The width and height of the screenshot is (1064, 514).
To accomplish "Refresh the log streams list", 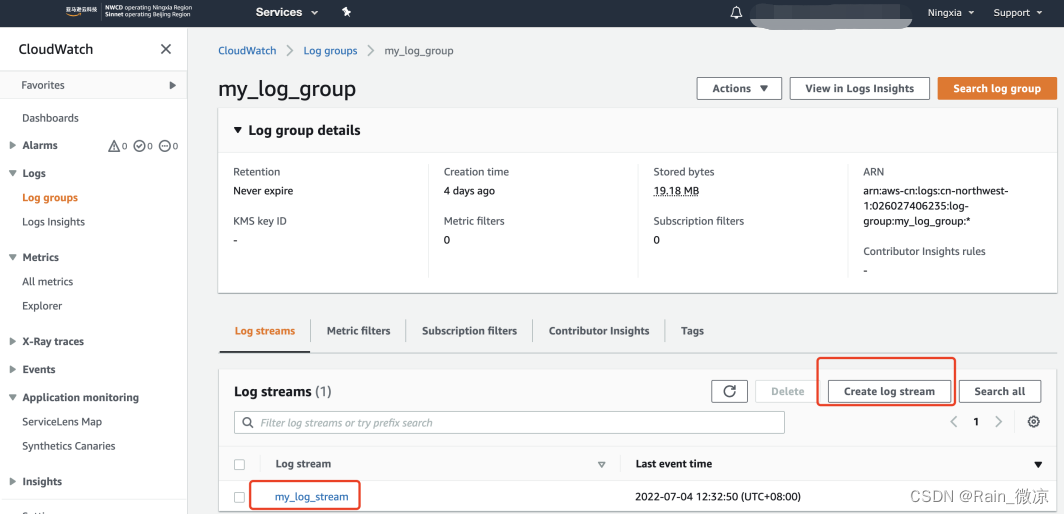I will pos(729,391).
